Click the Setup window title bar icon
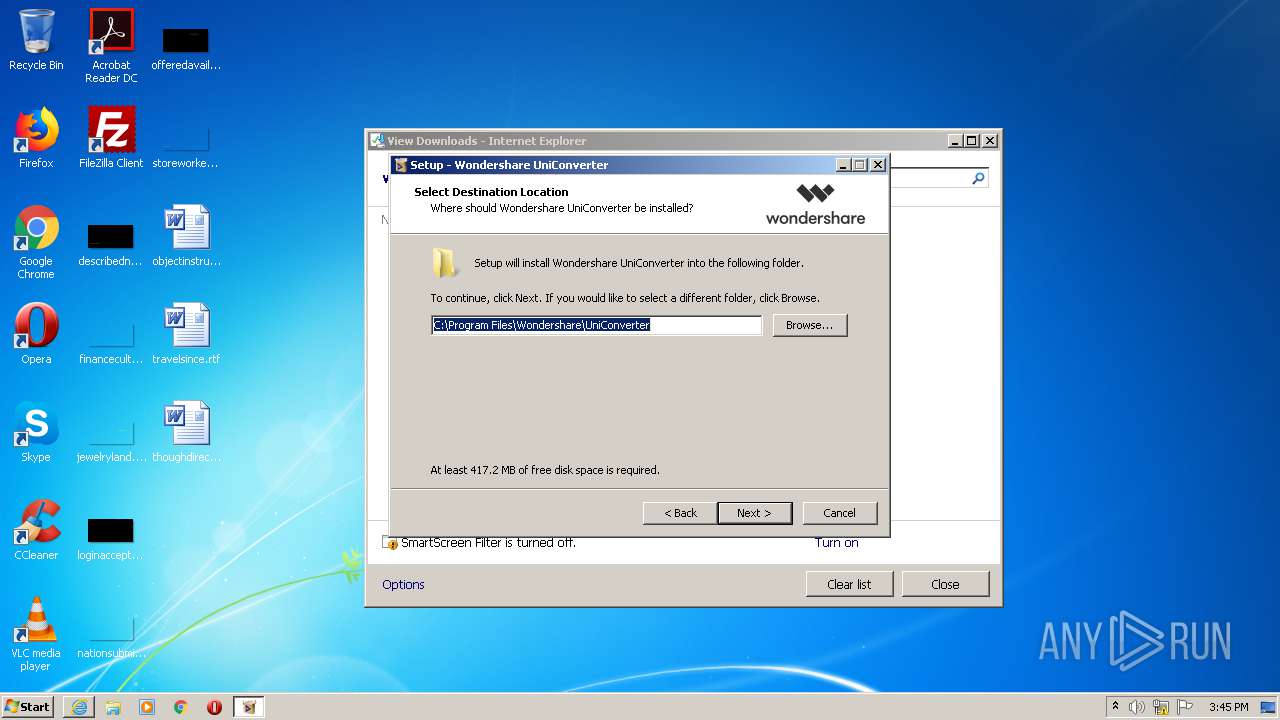This screenshot has height=720, width=1280. point(400,165)
